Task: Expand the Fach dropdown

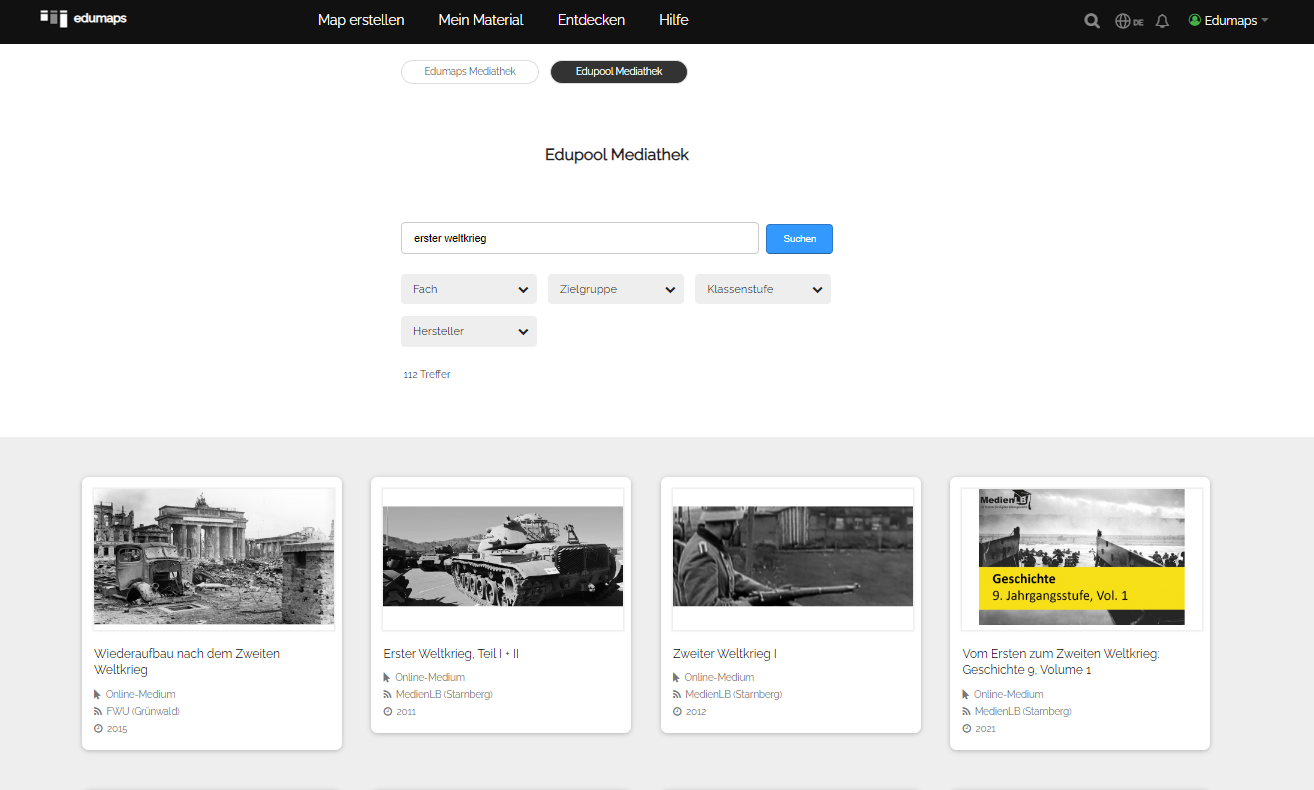Action: click(469, 289)
